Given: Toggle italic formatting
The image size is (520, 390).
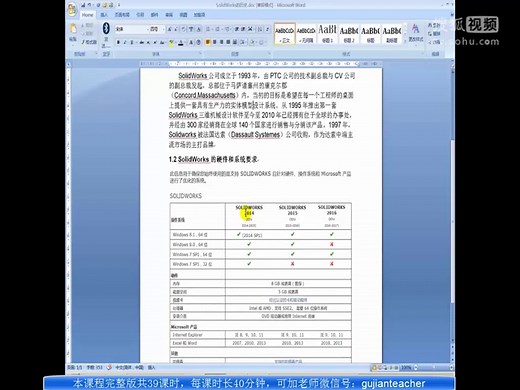Looking at the screenshot, I should pos(125,42).
